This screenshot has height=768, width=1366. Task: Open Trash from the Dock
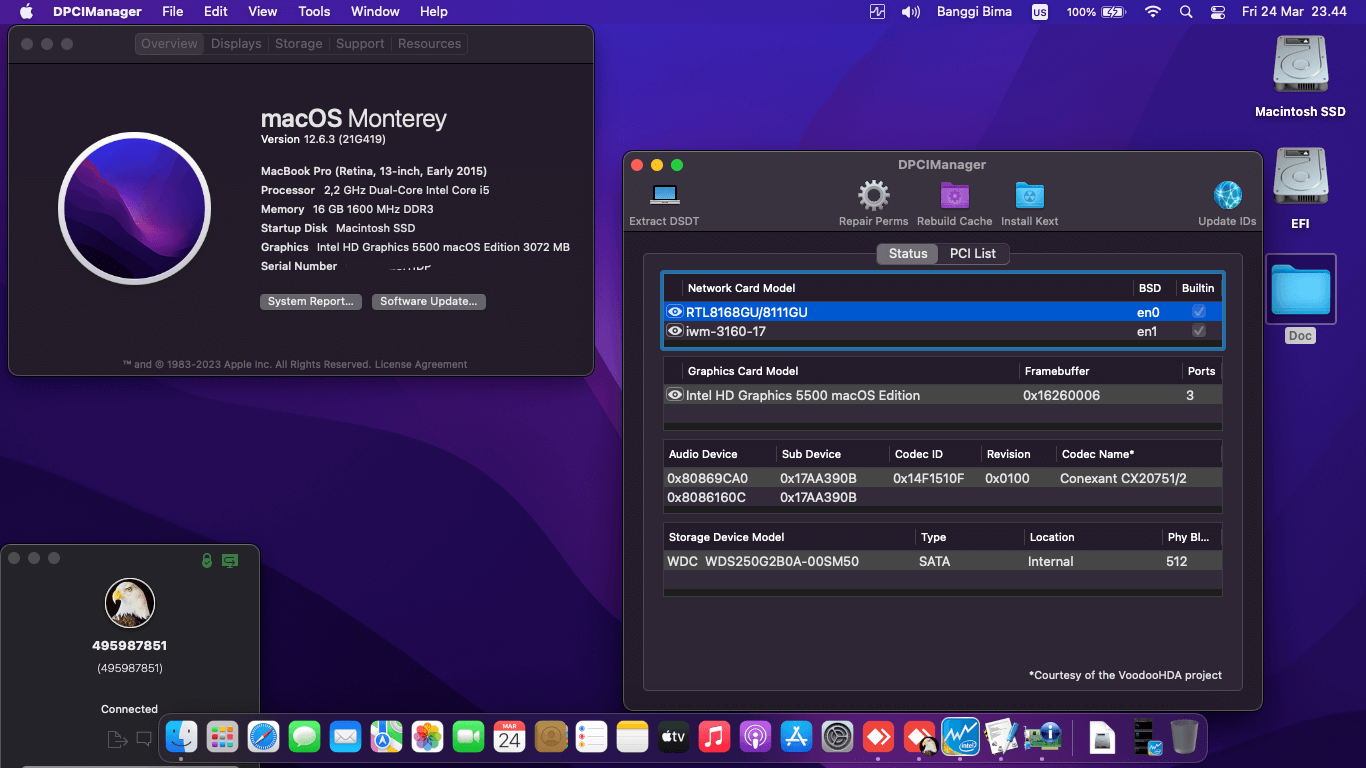click(x=1184, y=738)
